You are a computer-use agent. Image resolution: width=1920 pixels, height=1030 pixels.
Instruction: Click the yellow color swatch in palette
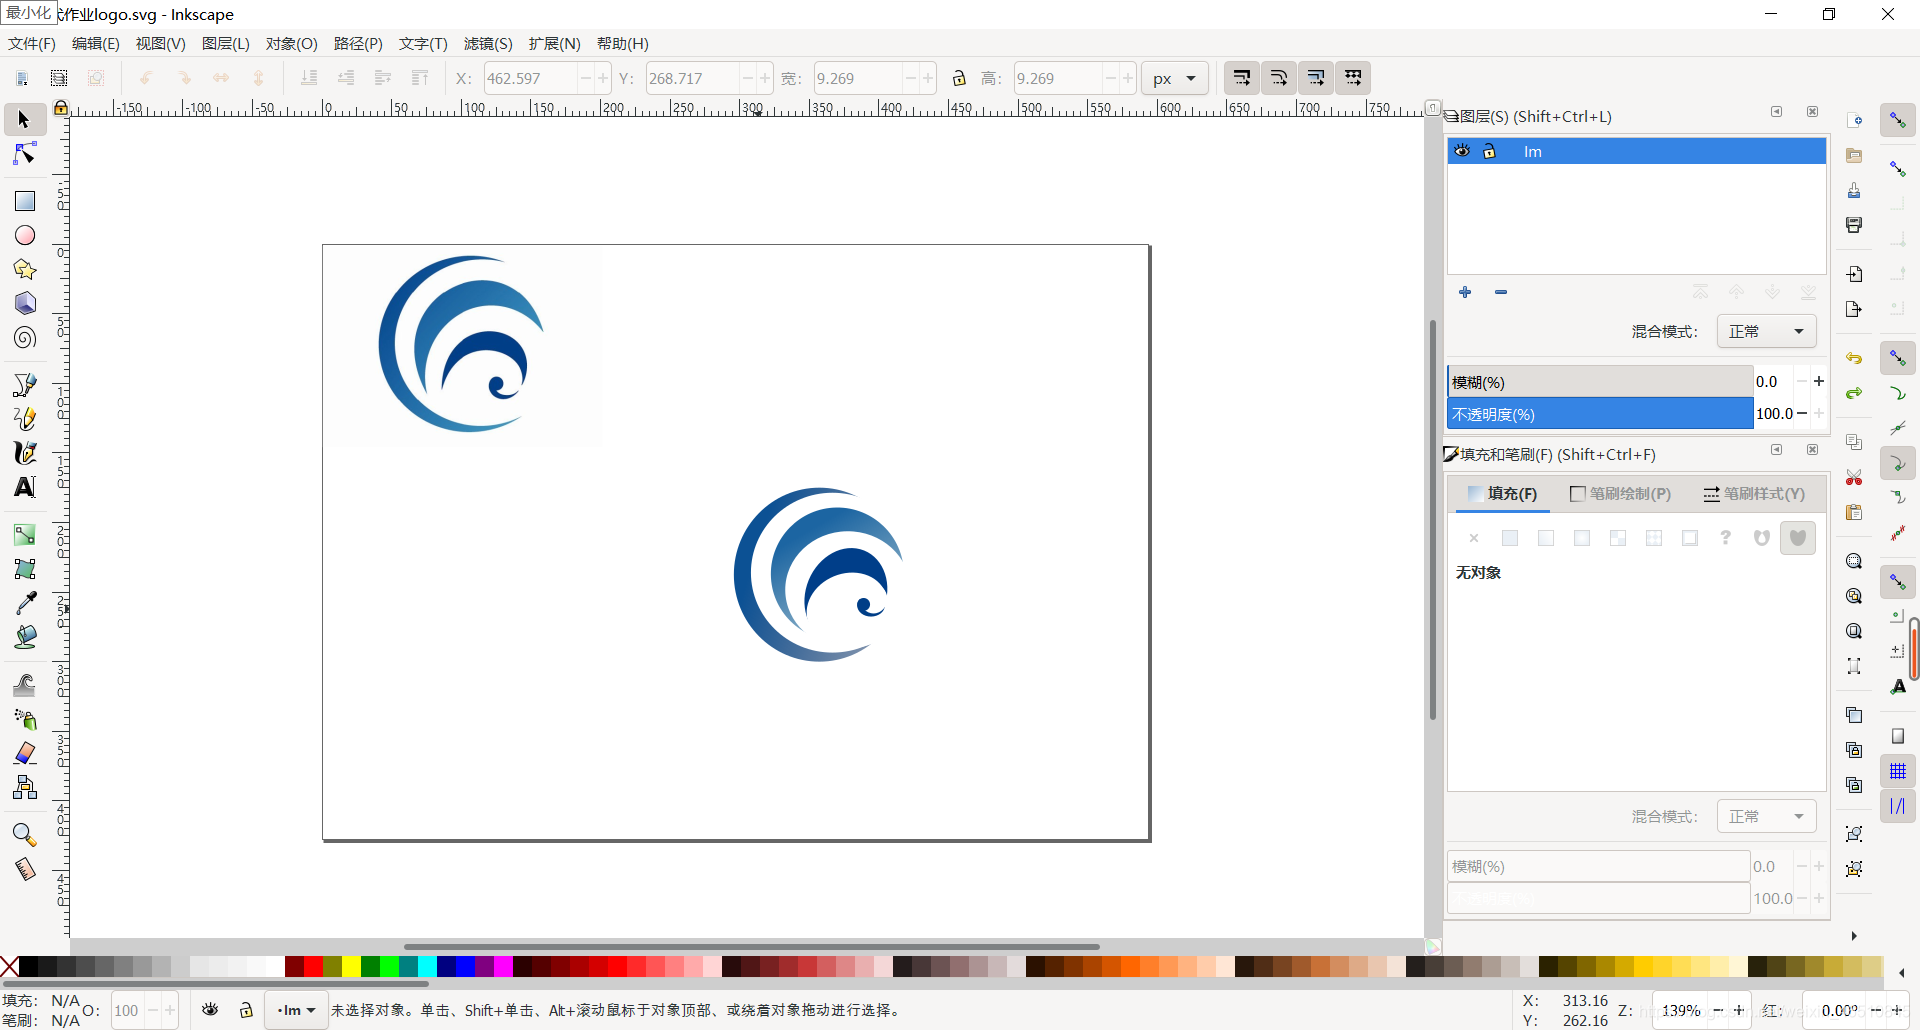tap(351, 966)
